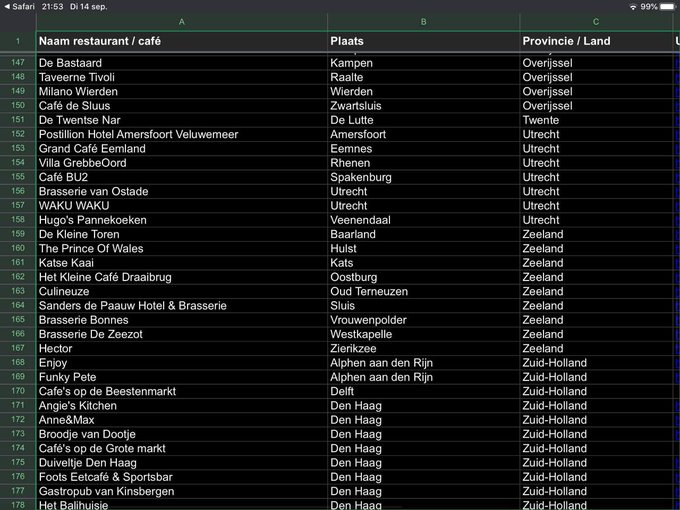Tap the Safari back link in status bar
680x510 pixels.
pyautogui.click(x=20, y=7)
